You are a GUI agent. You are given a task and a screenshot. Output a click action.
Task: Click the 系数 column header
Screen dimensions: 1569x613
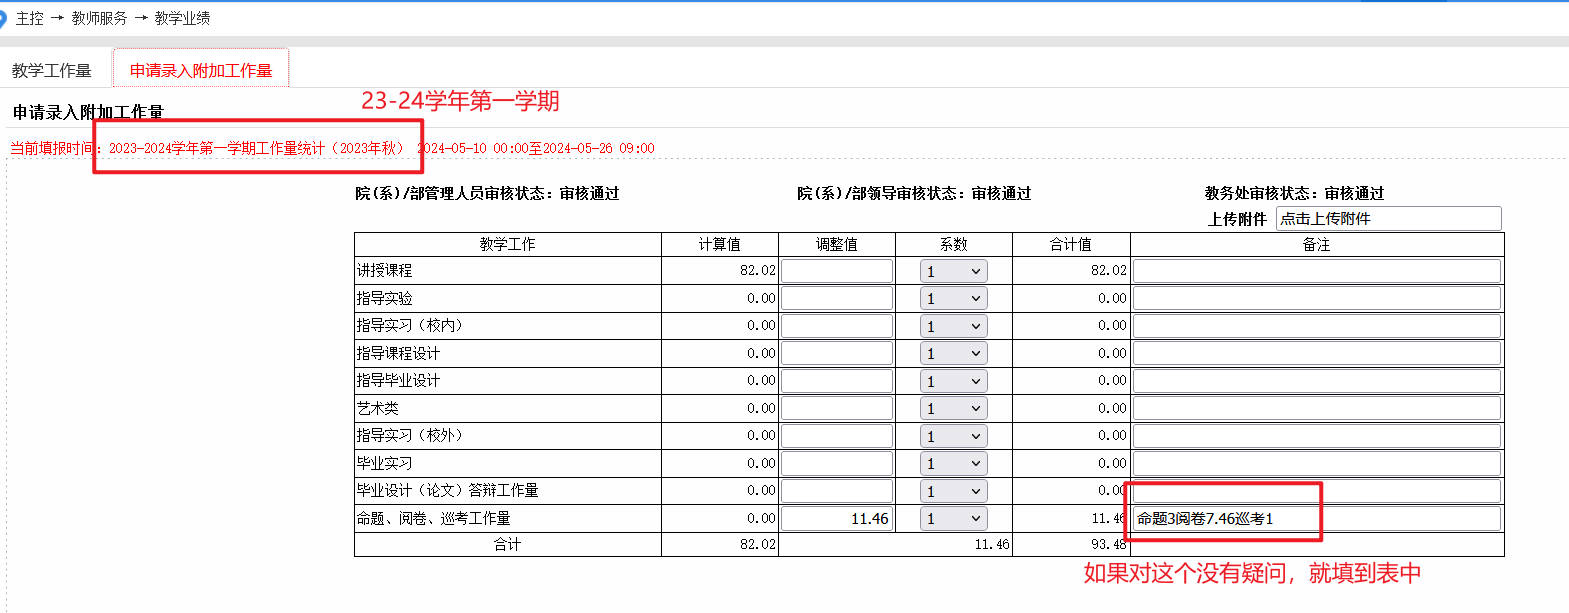click(954, 244)
